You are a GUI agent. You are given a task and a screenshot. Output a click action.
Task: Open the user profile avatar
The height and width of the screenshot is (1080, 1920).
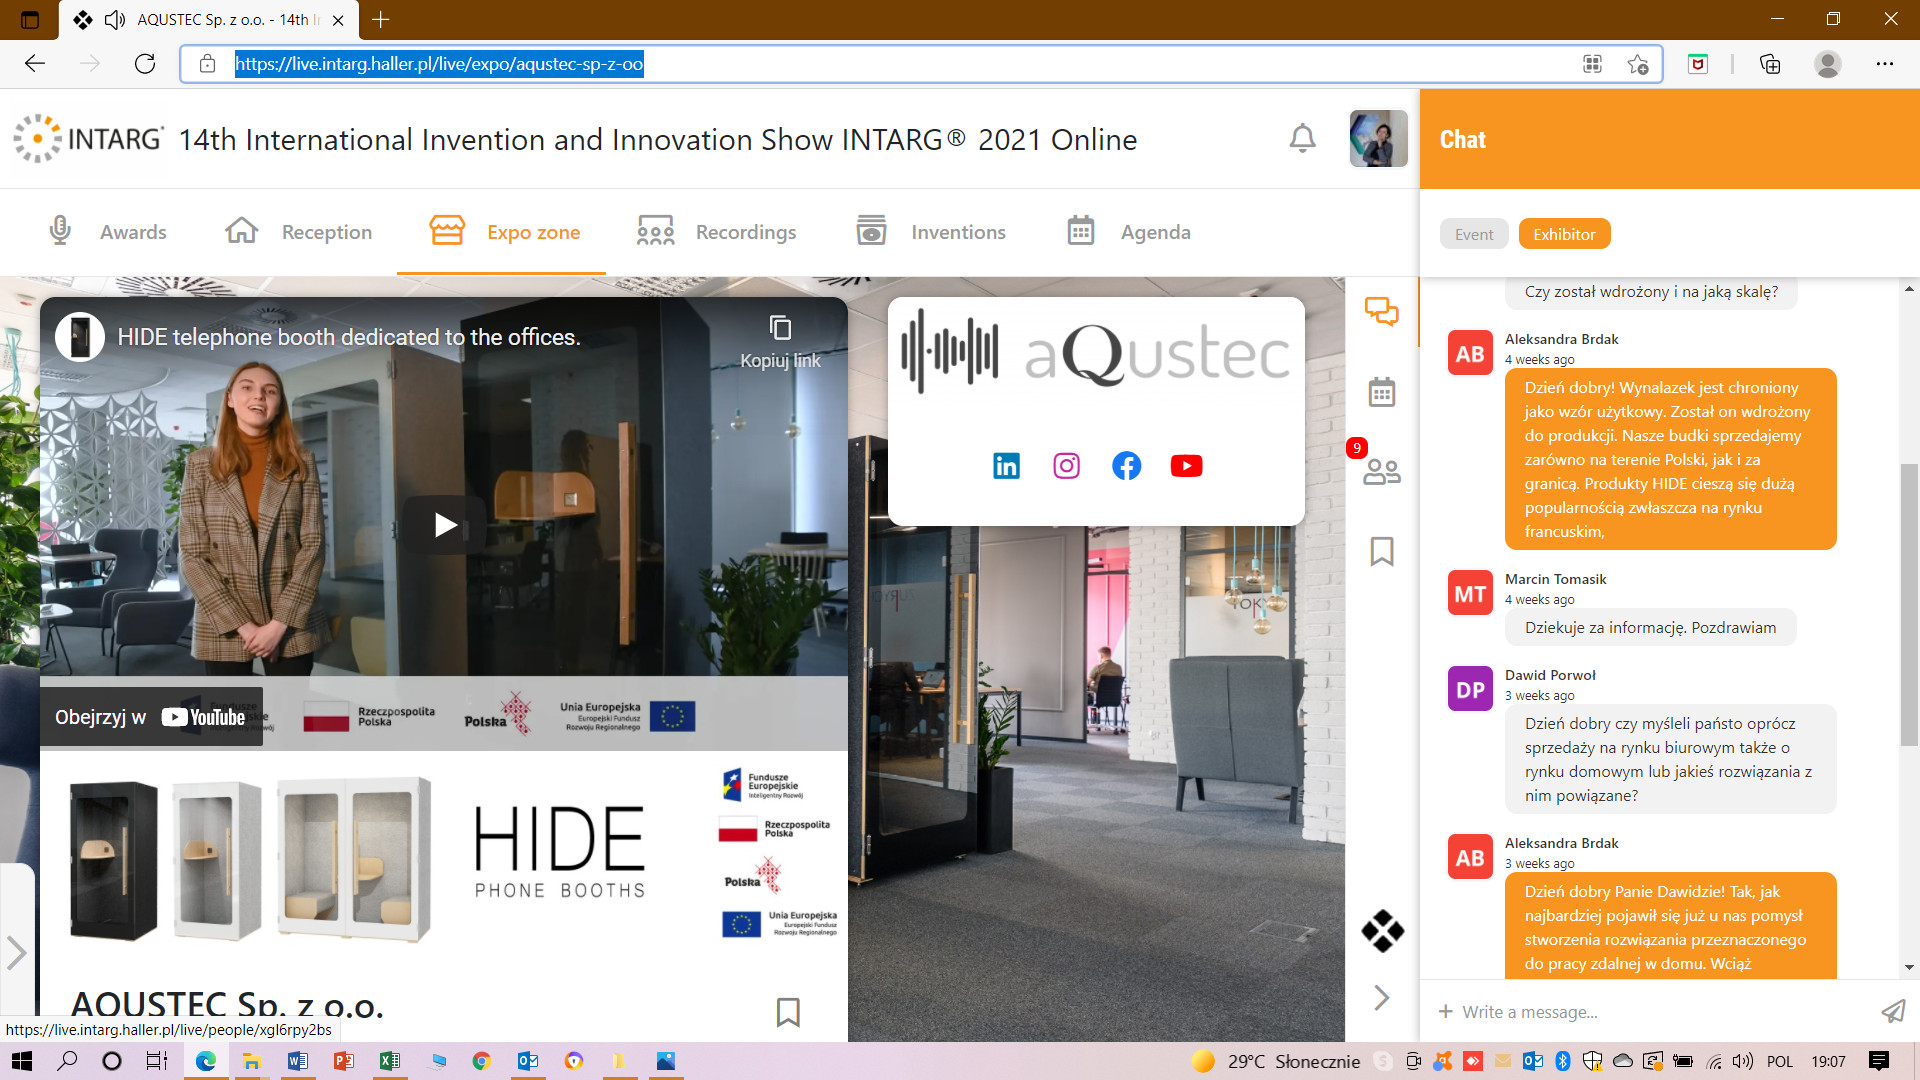(1378, 138)
